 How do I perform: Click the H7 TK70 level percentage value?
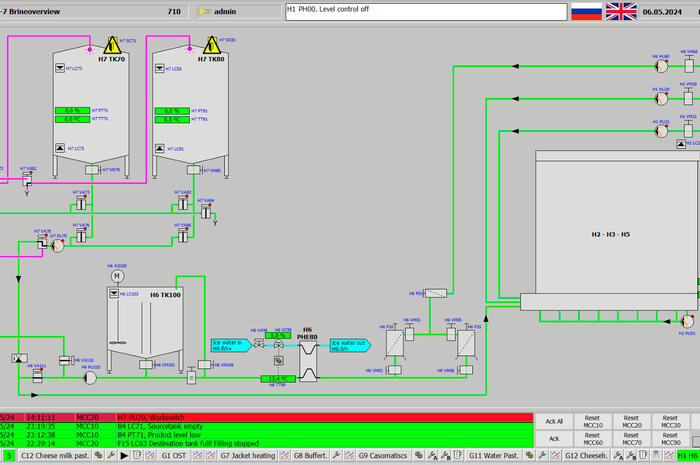72,110
